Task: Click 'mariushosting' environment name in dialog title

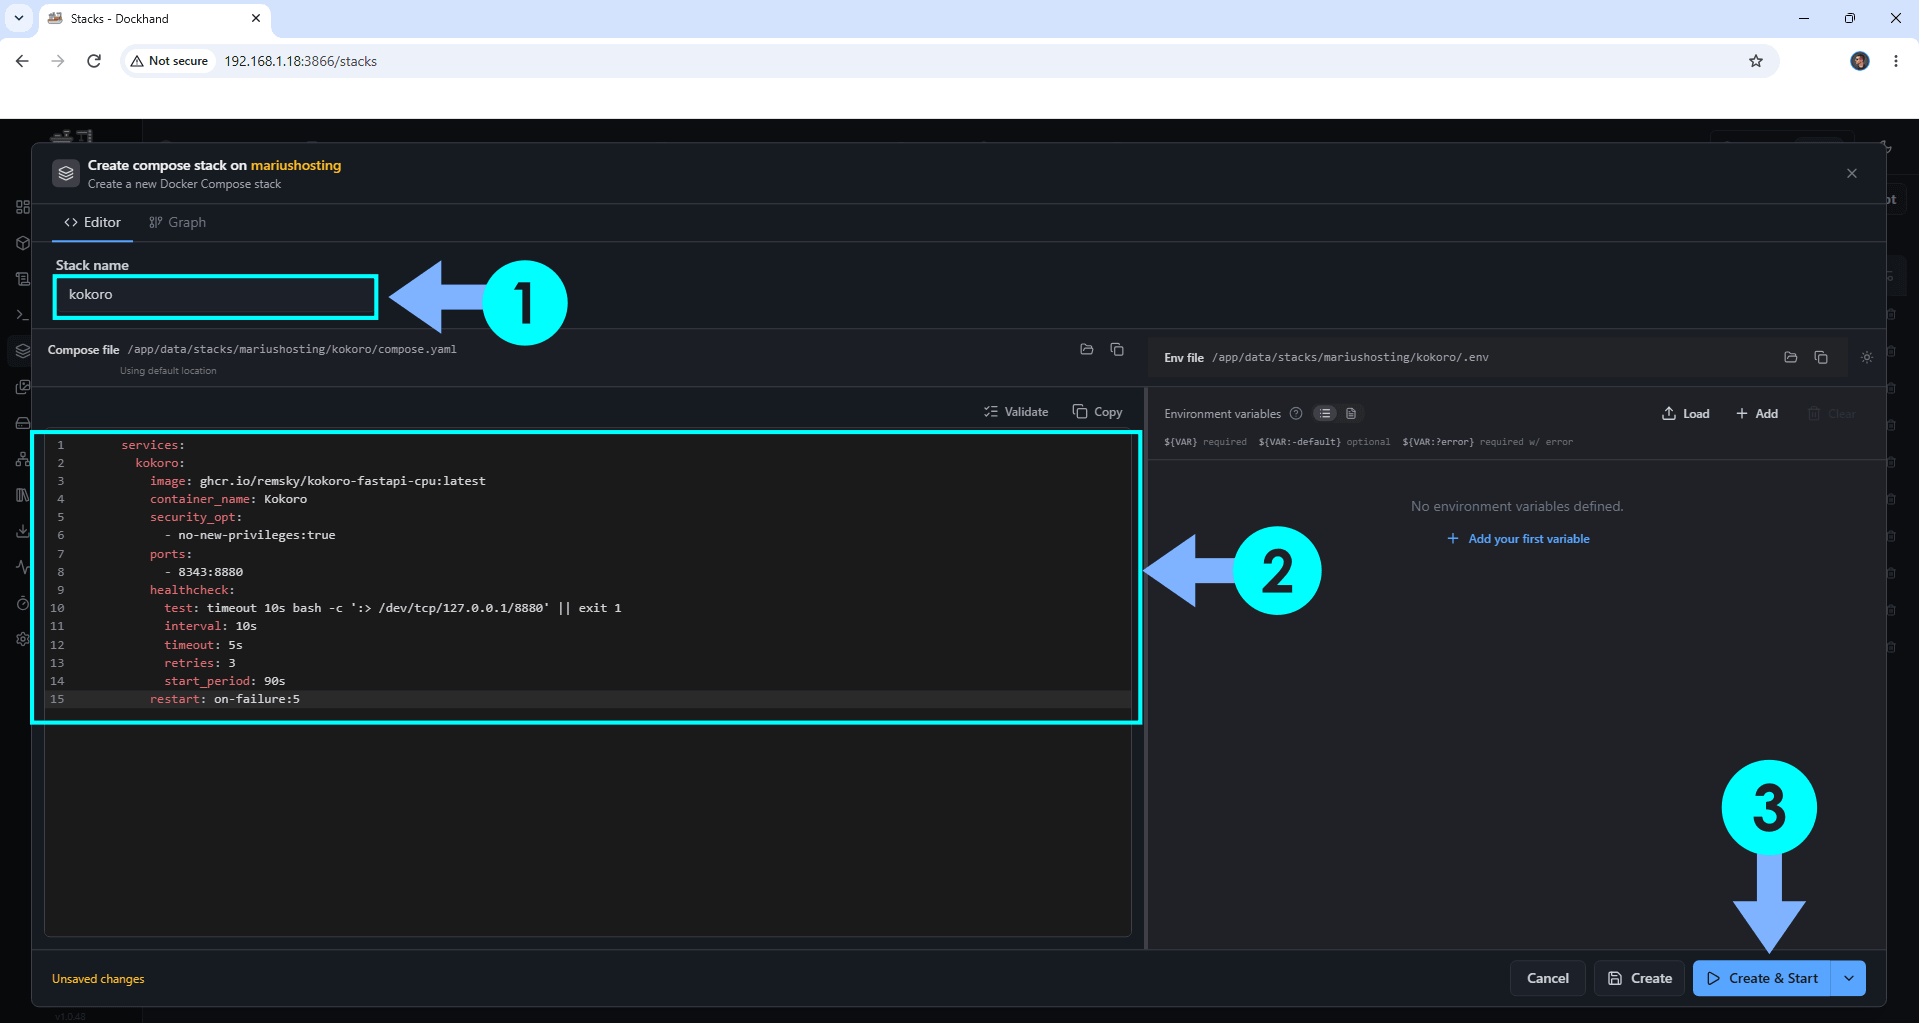Action: (296, 165)
